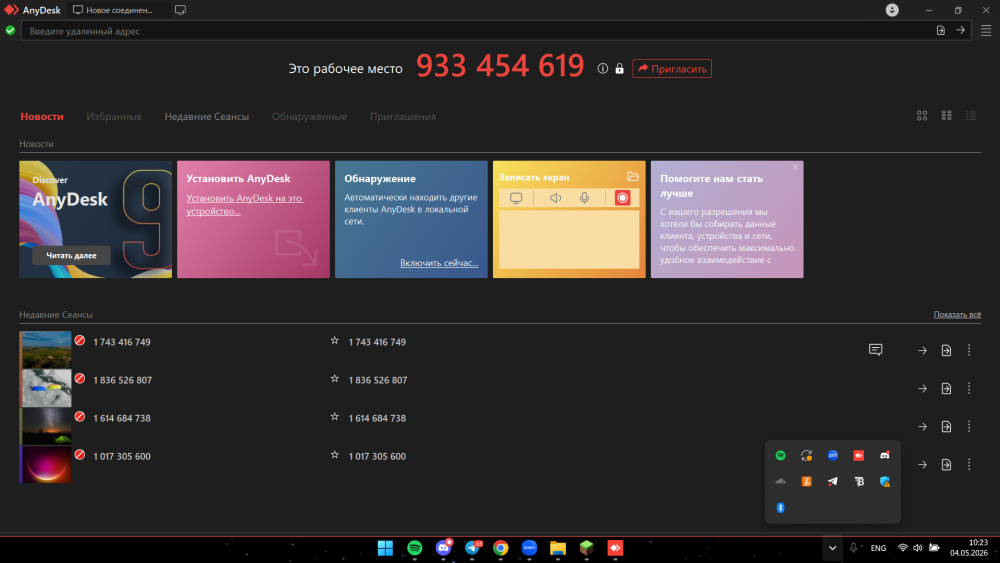Viewport: 1000px width, 563px height.
Task: Collapse hidden tray icons chevron
Action: 832,548
